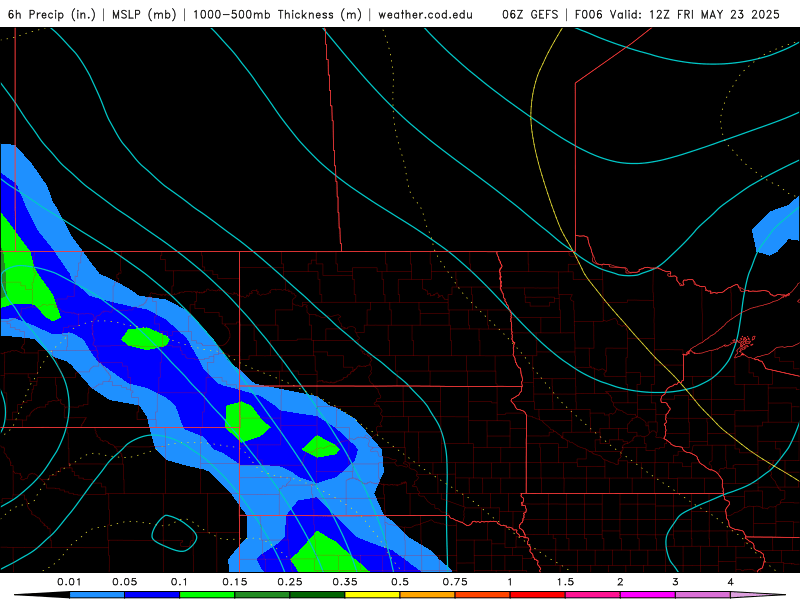Click the legend value '2'
The height and width of the screenshot is (600, 800).
coord(620,582)
